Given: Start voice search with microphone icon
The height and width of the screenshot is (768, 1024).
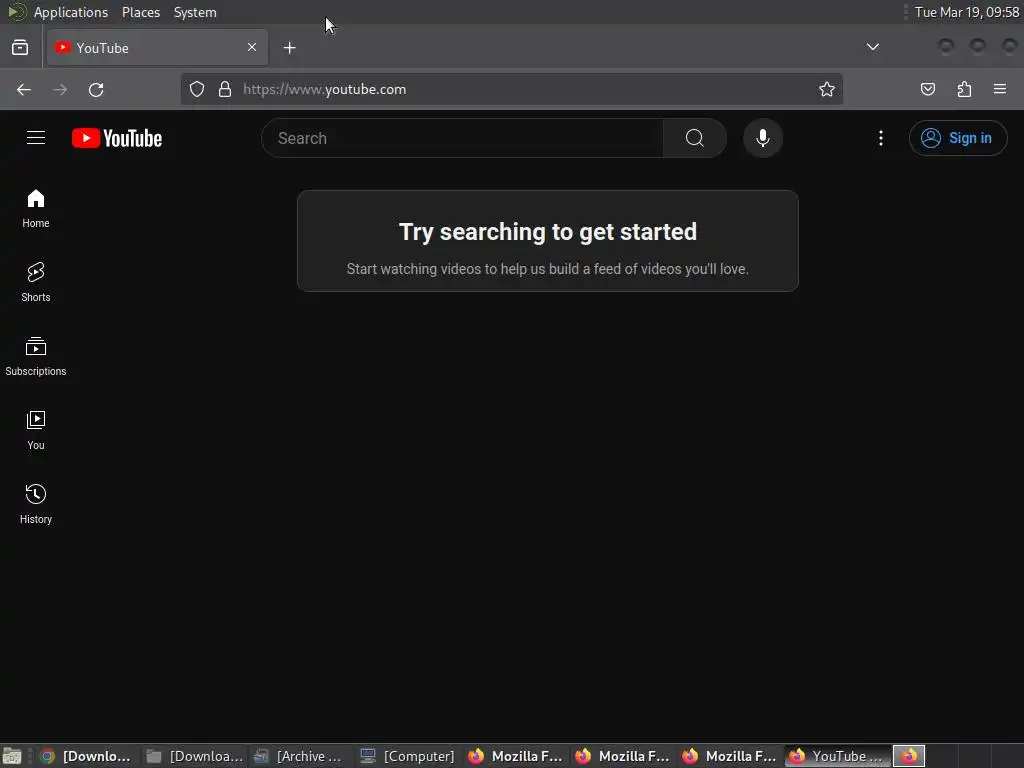Looking at the screenshot, I should tap(763, 138).
